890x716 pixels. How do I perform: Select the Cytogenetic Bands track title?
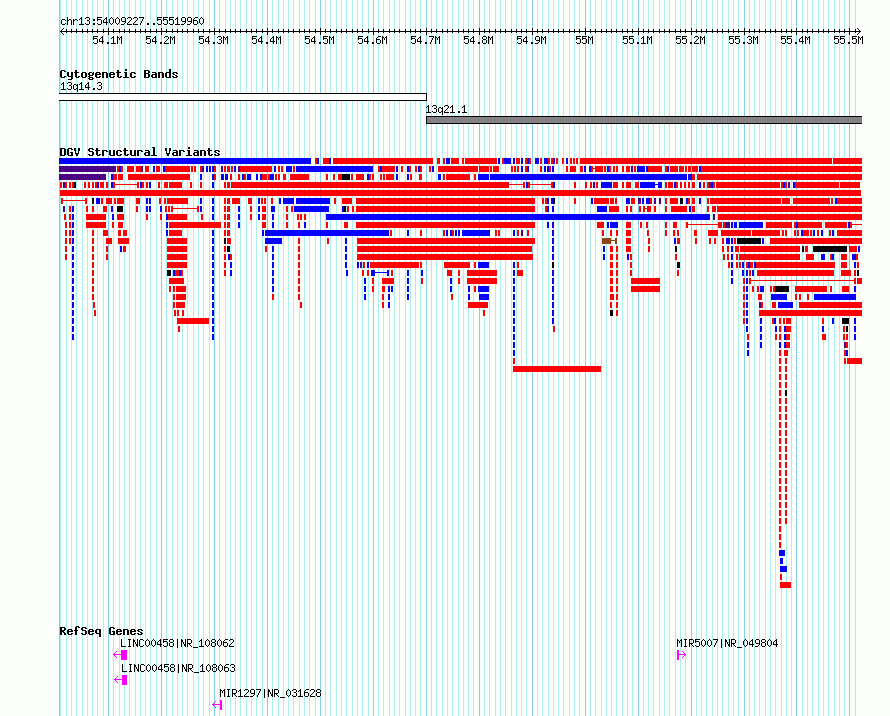click(x=119, y=74)
